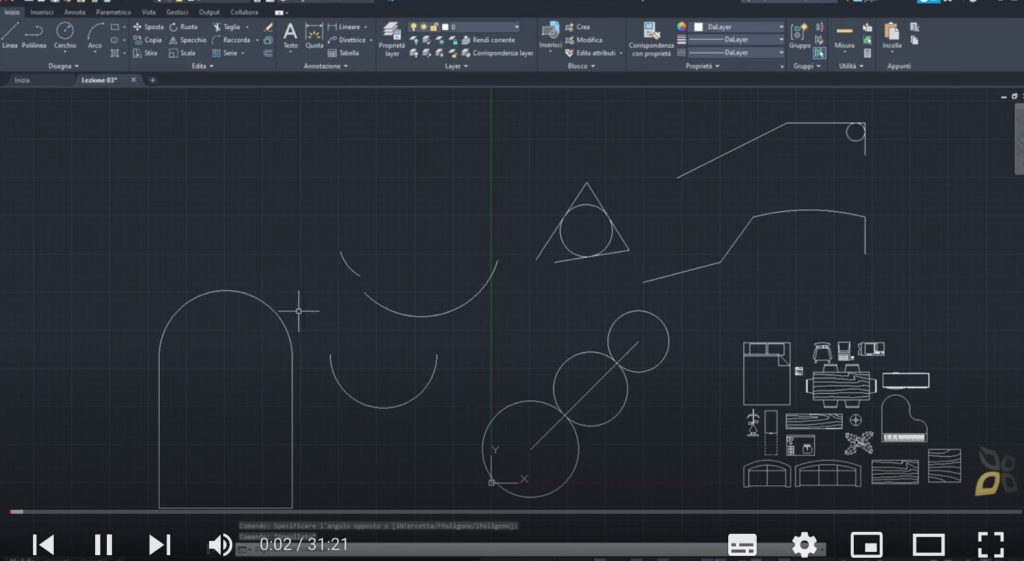The width and height of the screenshot is (1024, 561).
Task: Expand the Disegna panel dropdown
Action: (63, 66)
